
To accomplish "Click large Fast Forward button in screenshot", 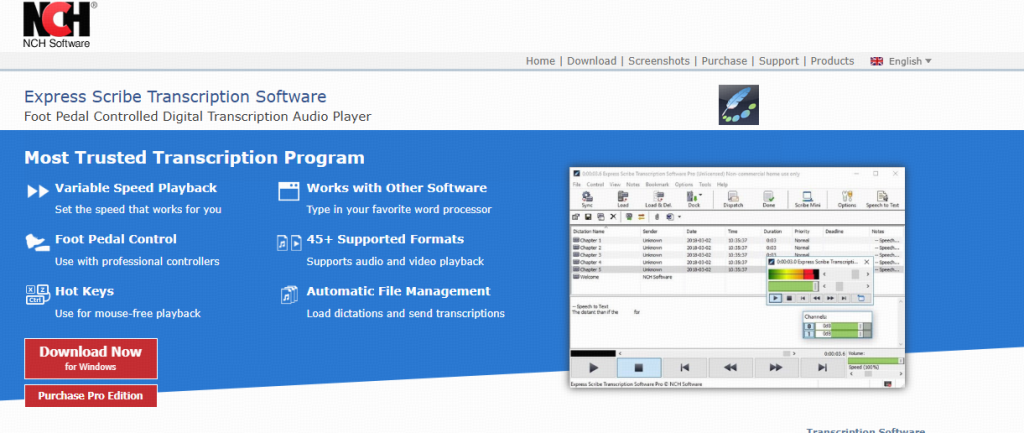I will tap(776, 368).
